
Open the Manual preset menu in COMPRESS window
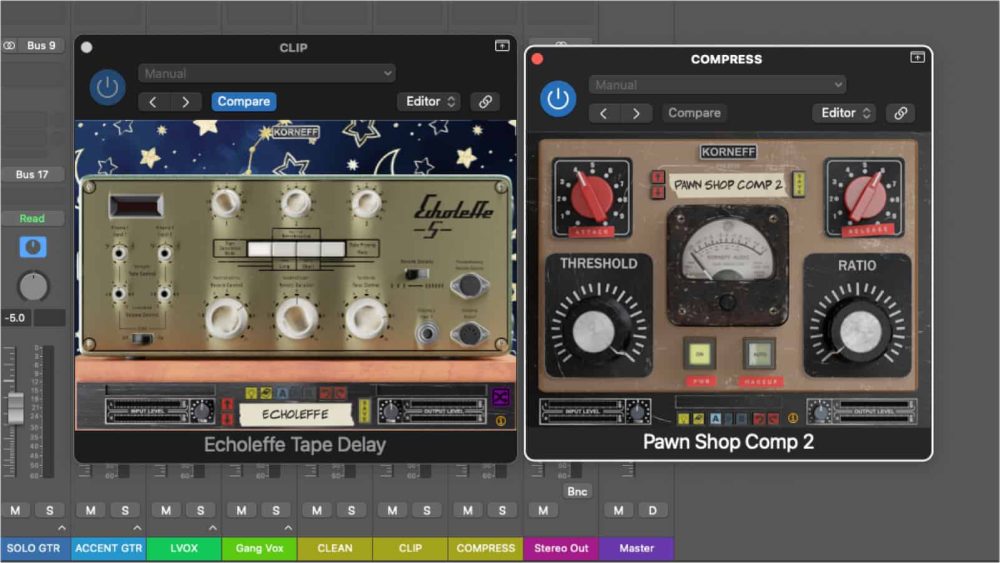717,85
